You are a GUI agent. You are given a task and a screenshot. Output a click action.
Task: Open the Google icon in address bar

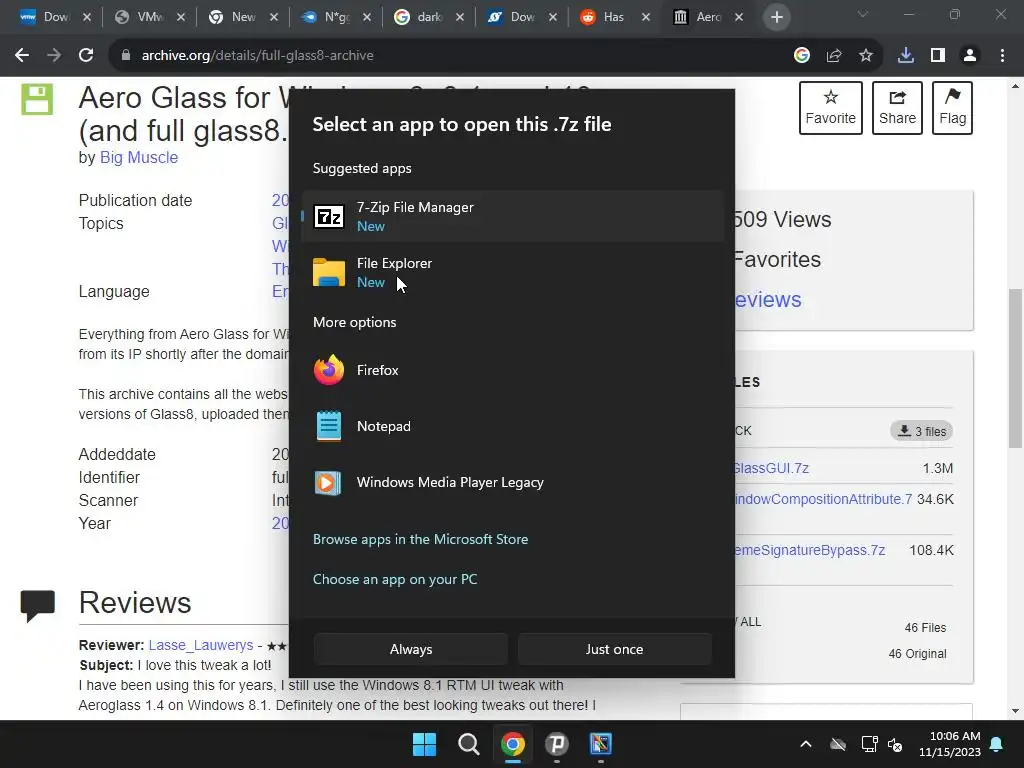802,56
